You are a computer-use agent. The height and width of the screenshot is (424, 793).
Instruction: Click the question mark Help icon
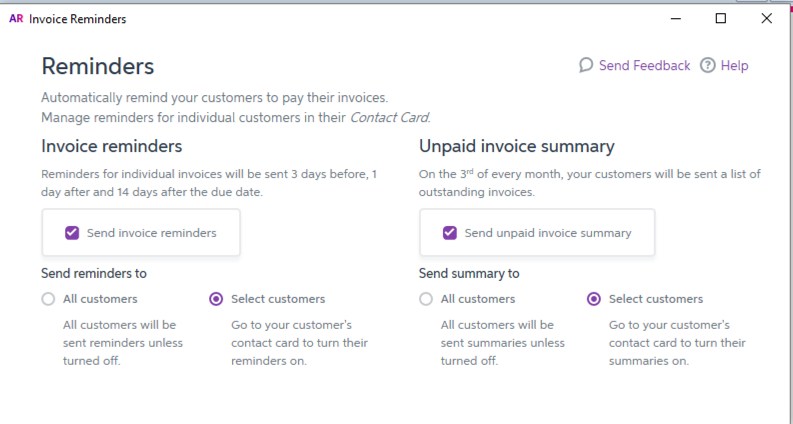tap(708, 66)
